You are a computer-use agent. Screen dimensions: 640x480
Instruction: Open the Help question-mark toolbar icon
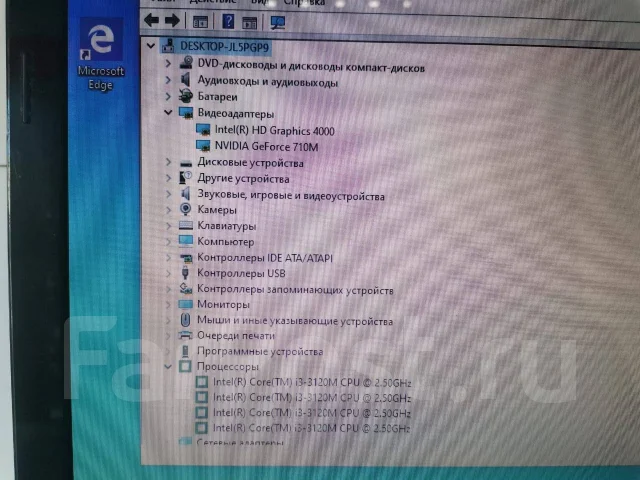[228, 21]
